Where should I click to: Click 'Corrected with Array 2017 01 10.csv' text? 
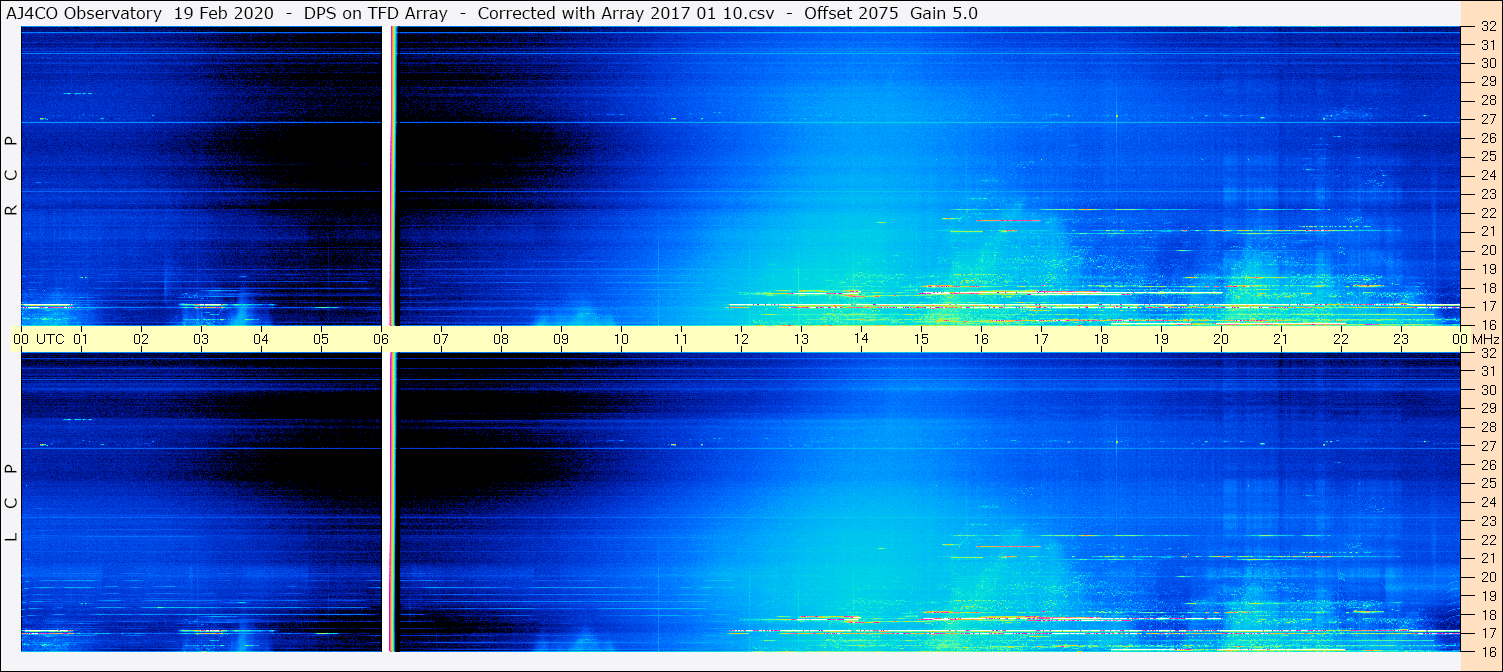(626, 13)
